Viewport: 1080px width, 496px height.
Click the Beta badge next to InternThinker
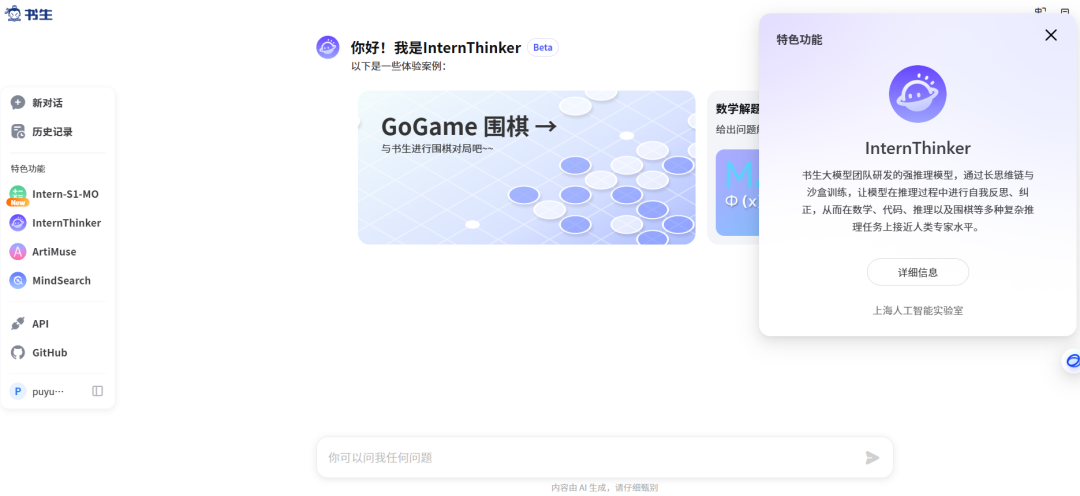coord(543,48)
